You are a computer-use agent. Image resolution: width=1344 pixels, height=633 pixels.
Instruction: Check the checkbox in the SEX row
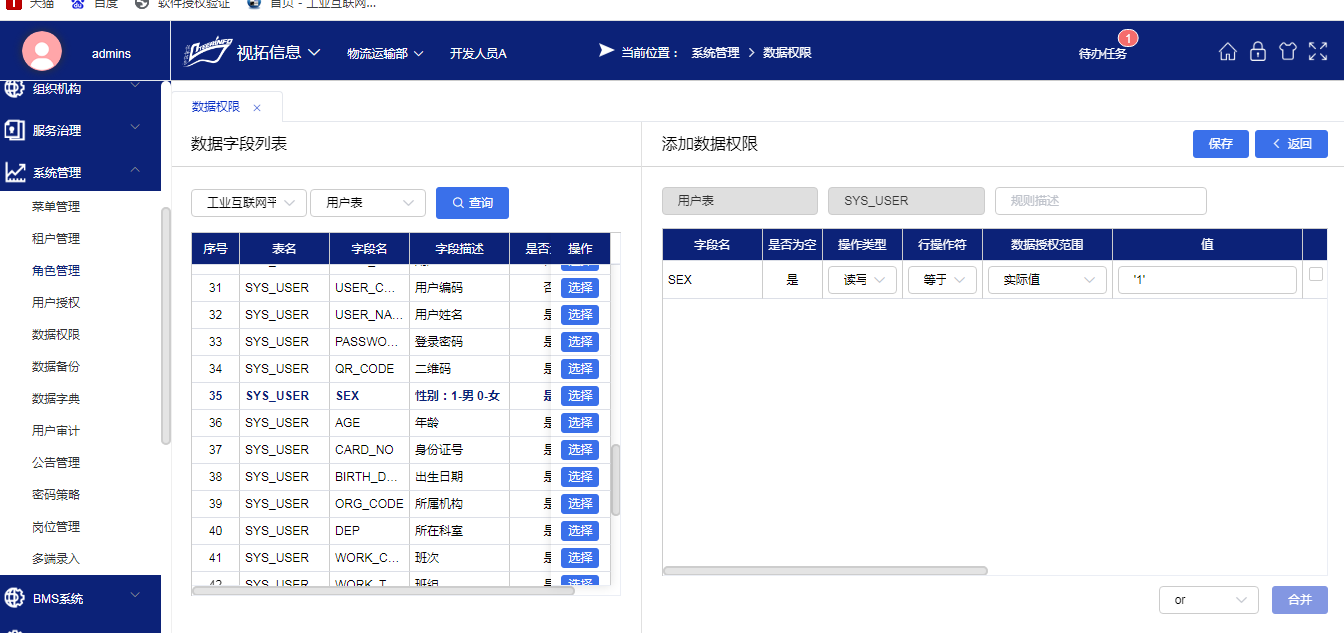1315,274
